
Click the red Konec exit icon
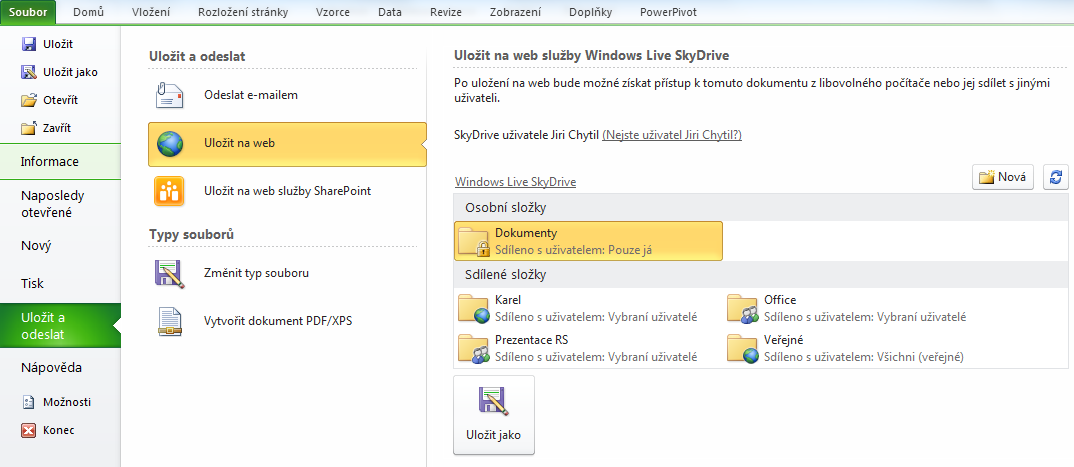tap(29, 431)
